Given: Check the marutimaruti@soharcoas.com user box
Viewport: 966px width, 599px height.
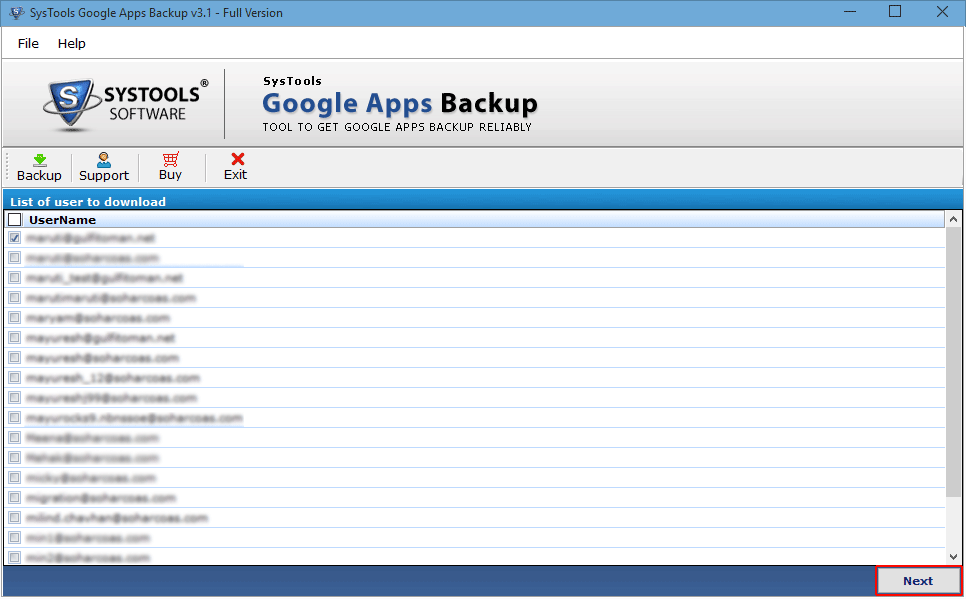Looking at the screenshot, I should click(x=15, y=298).
